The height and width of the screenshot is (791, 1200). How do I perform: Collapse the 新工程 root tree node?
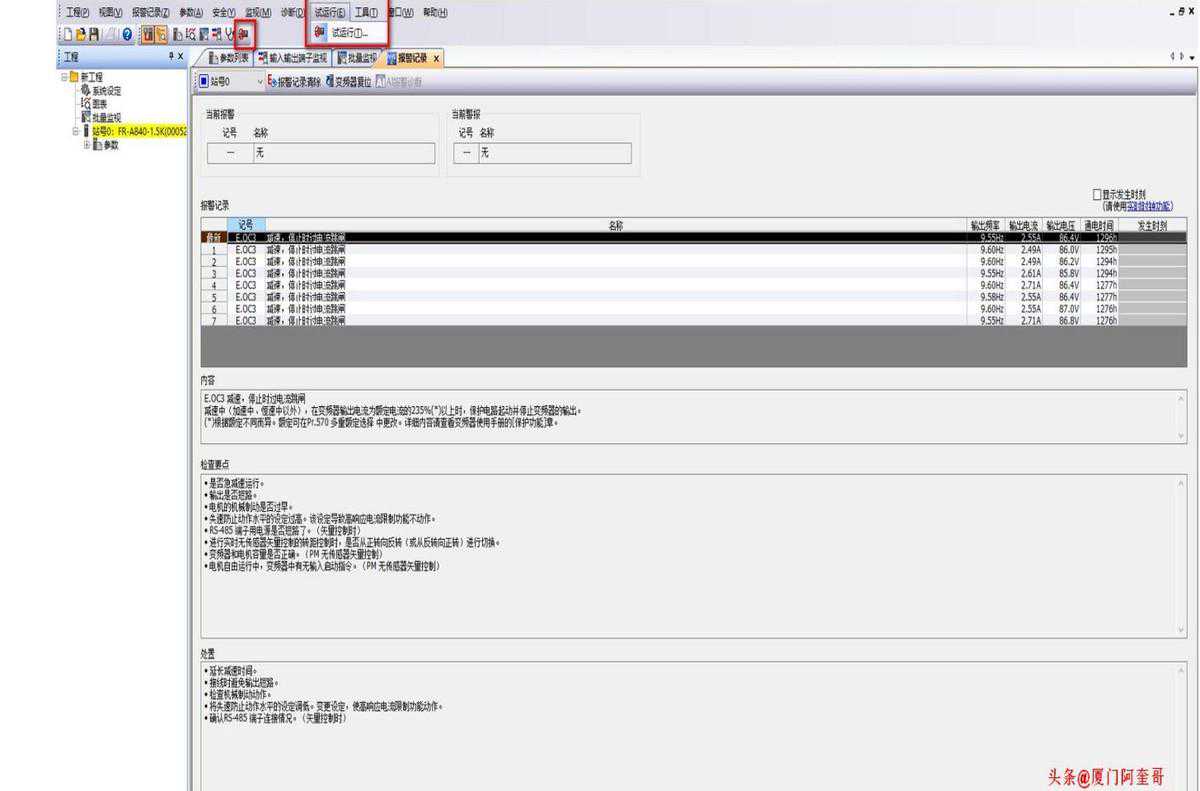tap(64, 77)
